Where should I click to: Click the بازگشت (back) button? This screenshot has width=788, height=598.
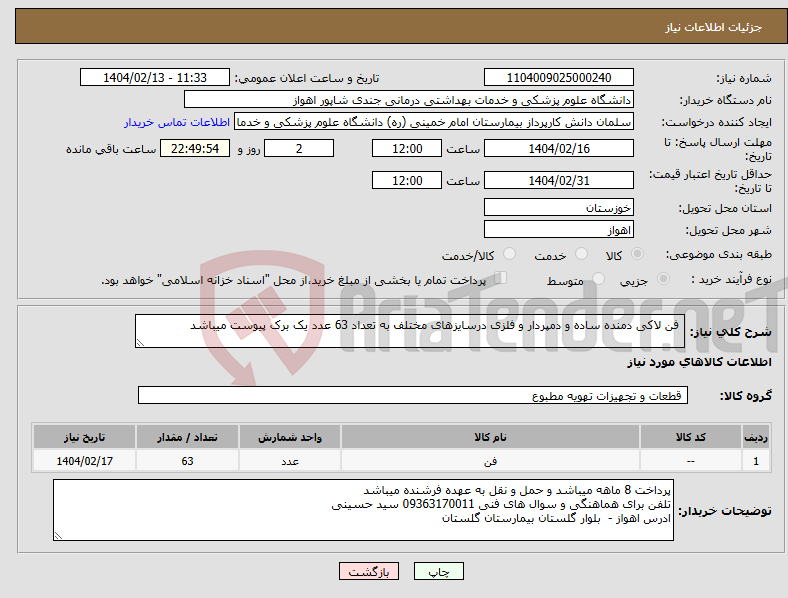(369, 571)
